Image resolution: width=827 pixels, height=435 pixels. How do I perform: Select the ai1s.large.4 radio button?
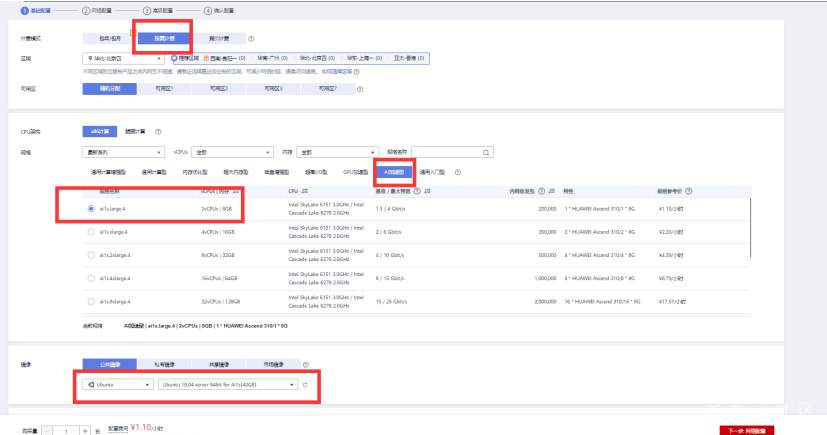point(91,209)
